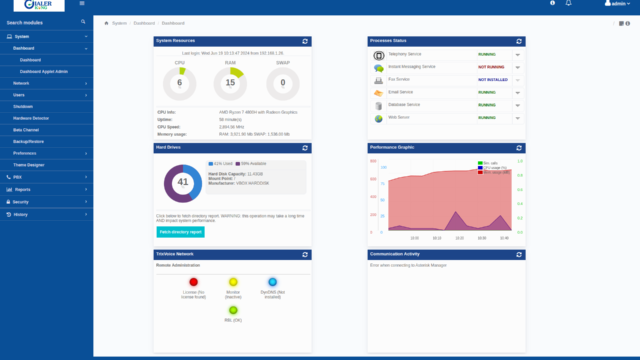
Task: Open Backup/Restore in sidebar
Action: tap(47, 142)
